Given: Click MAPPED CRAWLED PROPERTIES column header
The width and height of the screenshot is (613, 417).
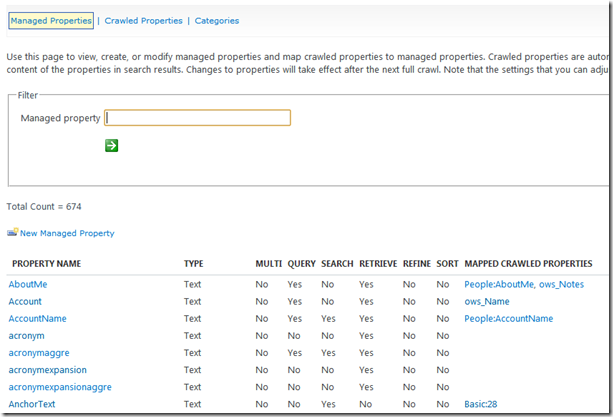Looking at the screenshot, I should pos(528,264).
